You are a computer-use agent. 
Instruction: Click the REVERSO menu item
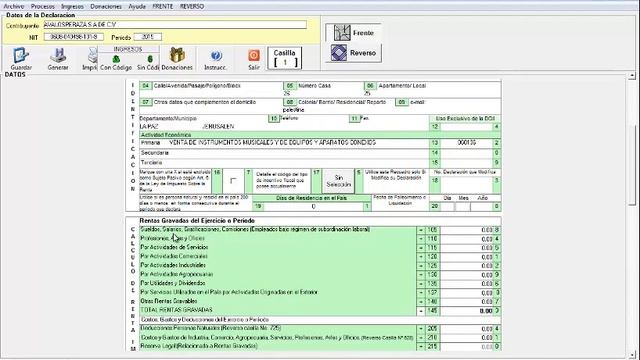click(x=192, y=7)
